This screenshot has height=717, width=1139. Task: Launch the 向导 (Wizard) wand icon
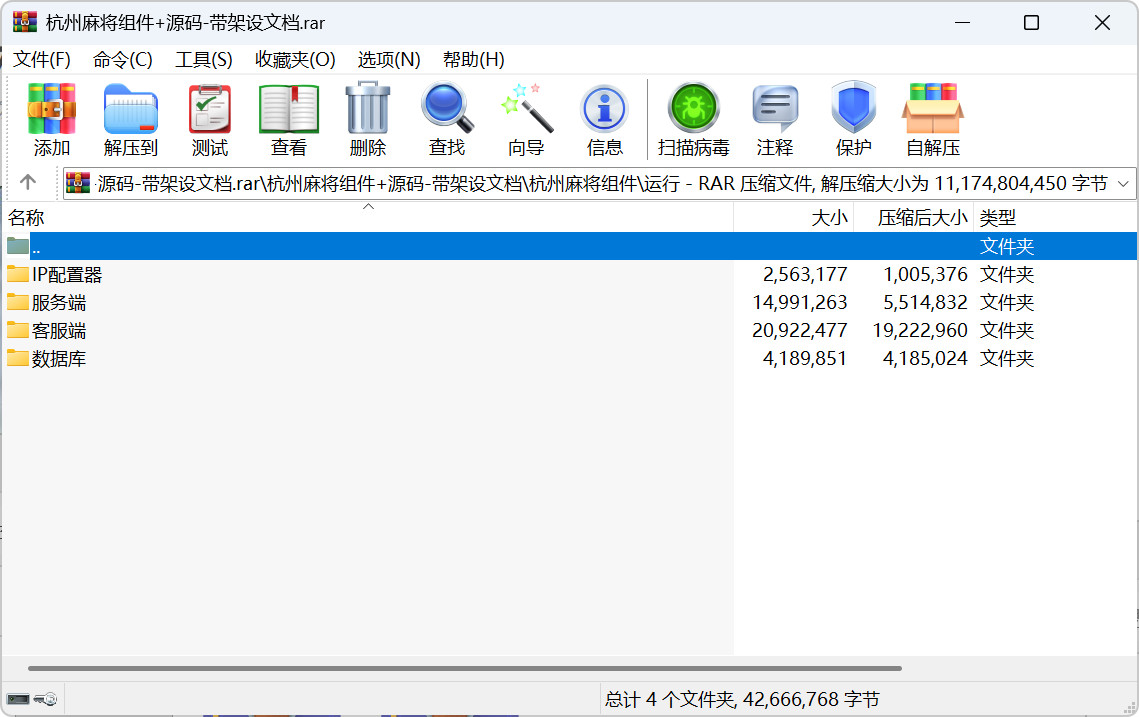[x=526, y=108]
